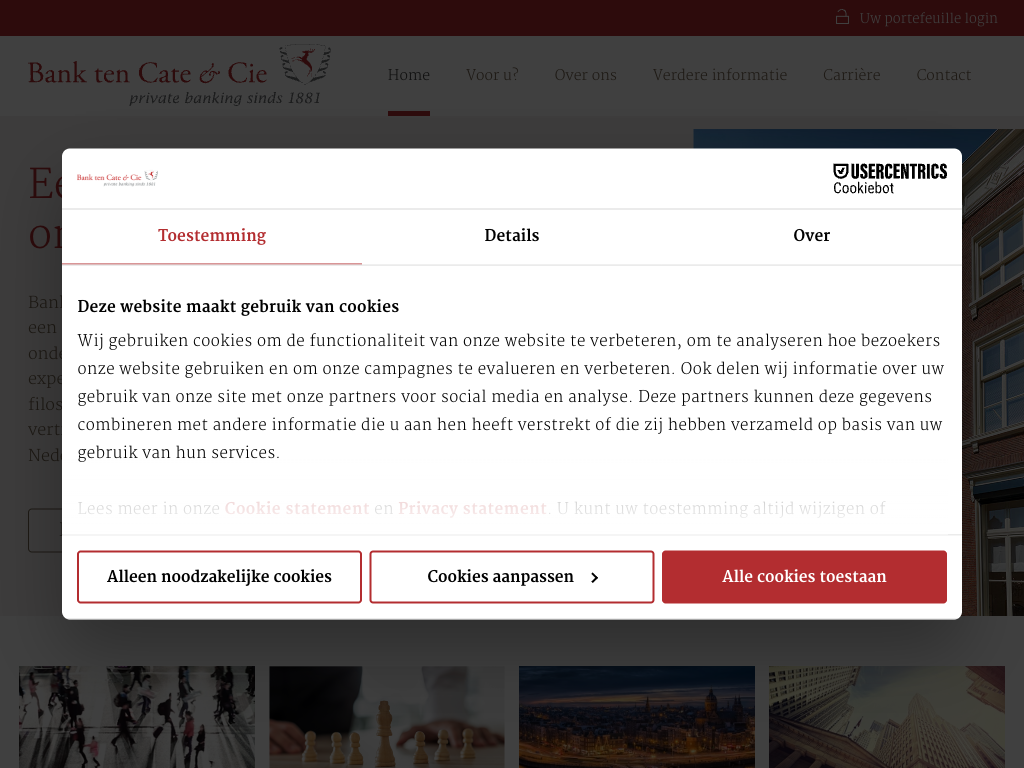The image size is (1024, 768).
Task: Open the Privacy statement link
Action: (x=472, y=508)
